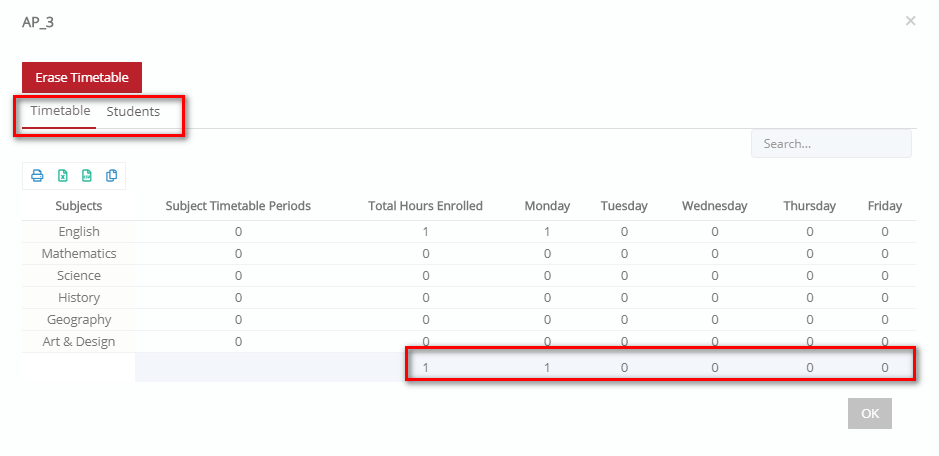Click the Thursday column header
939x456 pixels.
click(809, 206)
